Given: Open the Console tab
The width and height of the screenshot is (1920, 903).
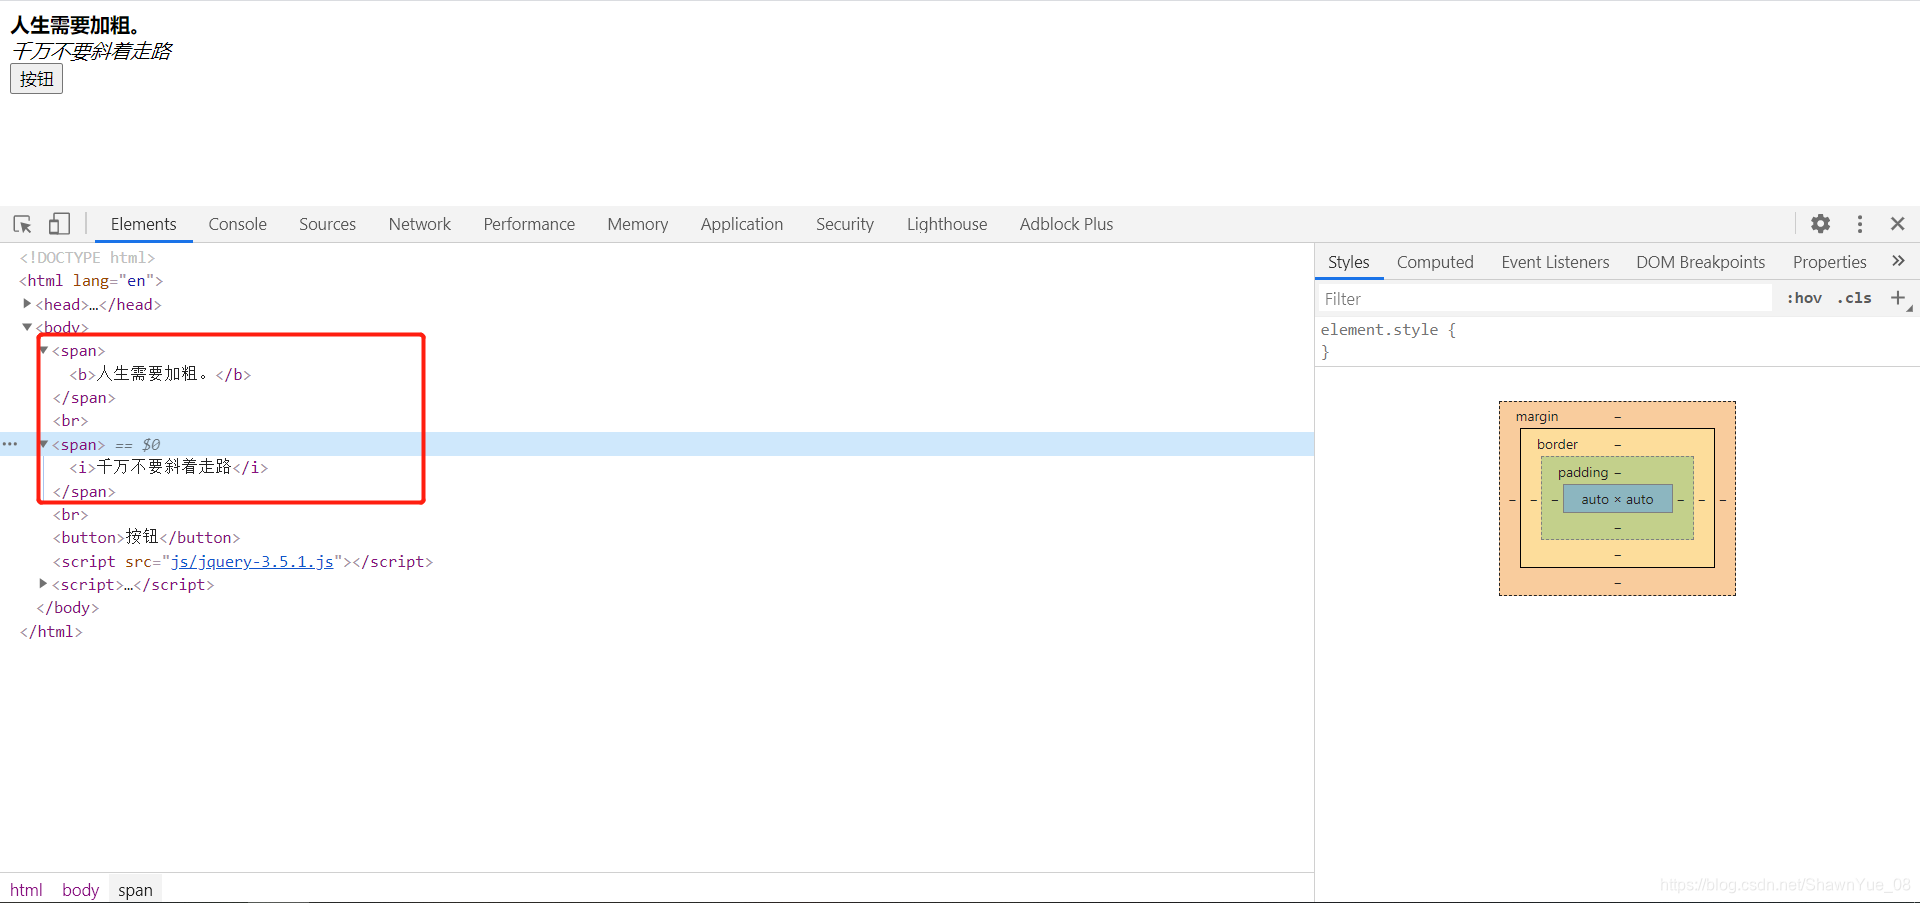Looking at the screenshot, I should (x=237, y=224).
